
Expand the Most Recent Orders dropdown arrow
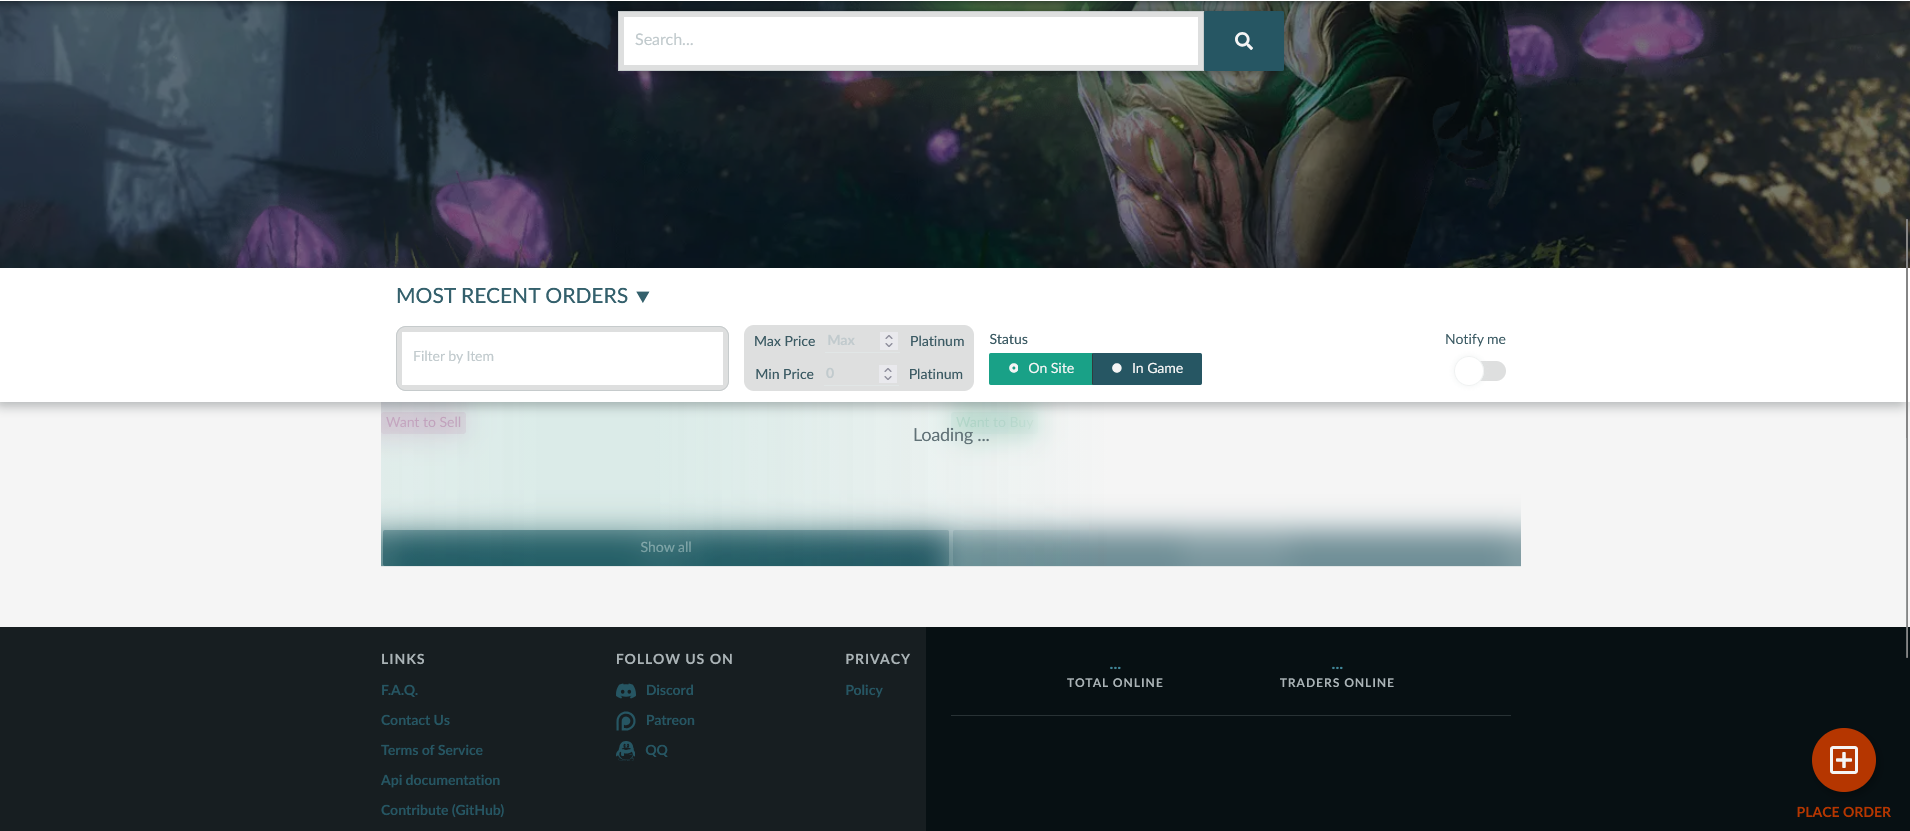tap(643, 297)
